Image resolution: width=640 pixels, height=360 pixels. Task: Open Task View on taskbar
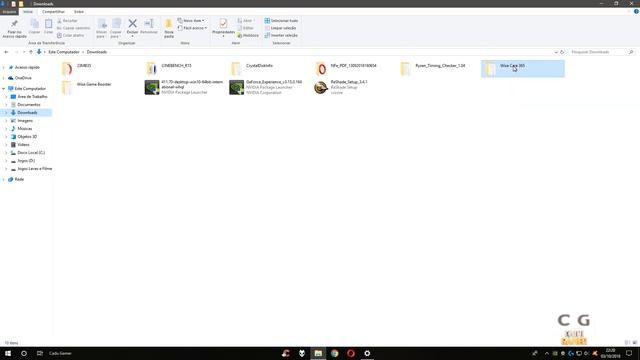pyautogui.click(x=40, y=353)
